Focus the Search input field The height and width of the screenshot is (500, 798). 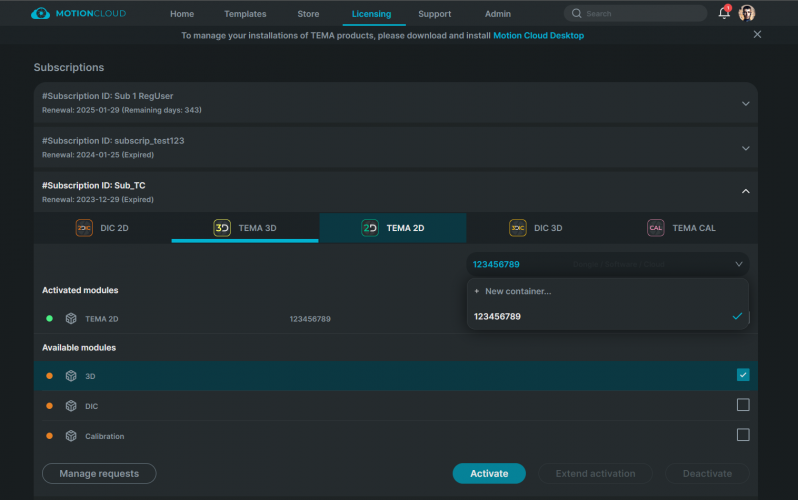pyautogui.click(x=636, y=13)
